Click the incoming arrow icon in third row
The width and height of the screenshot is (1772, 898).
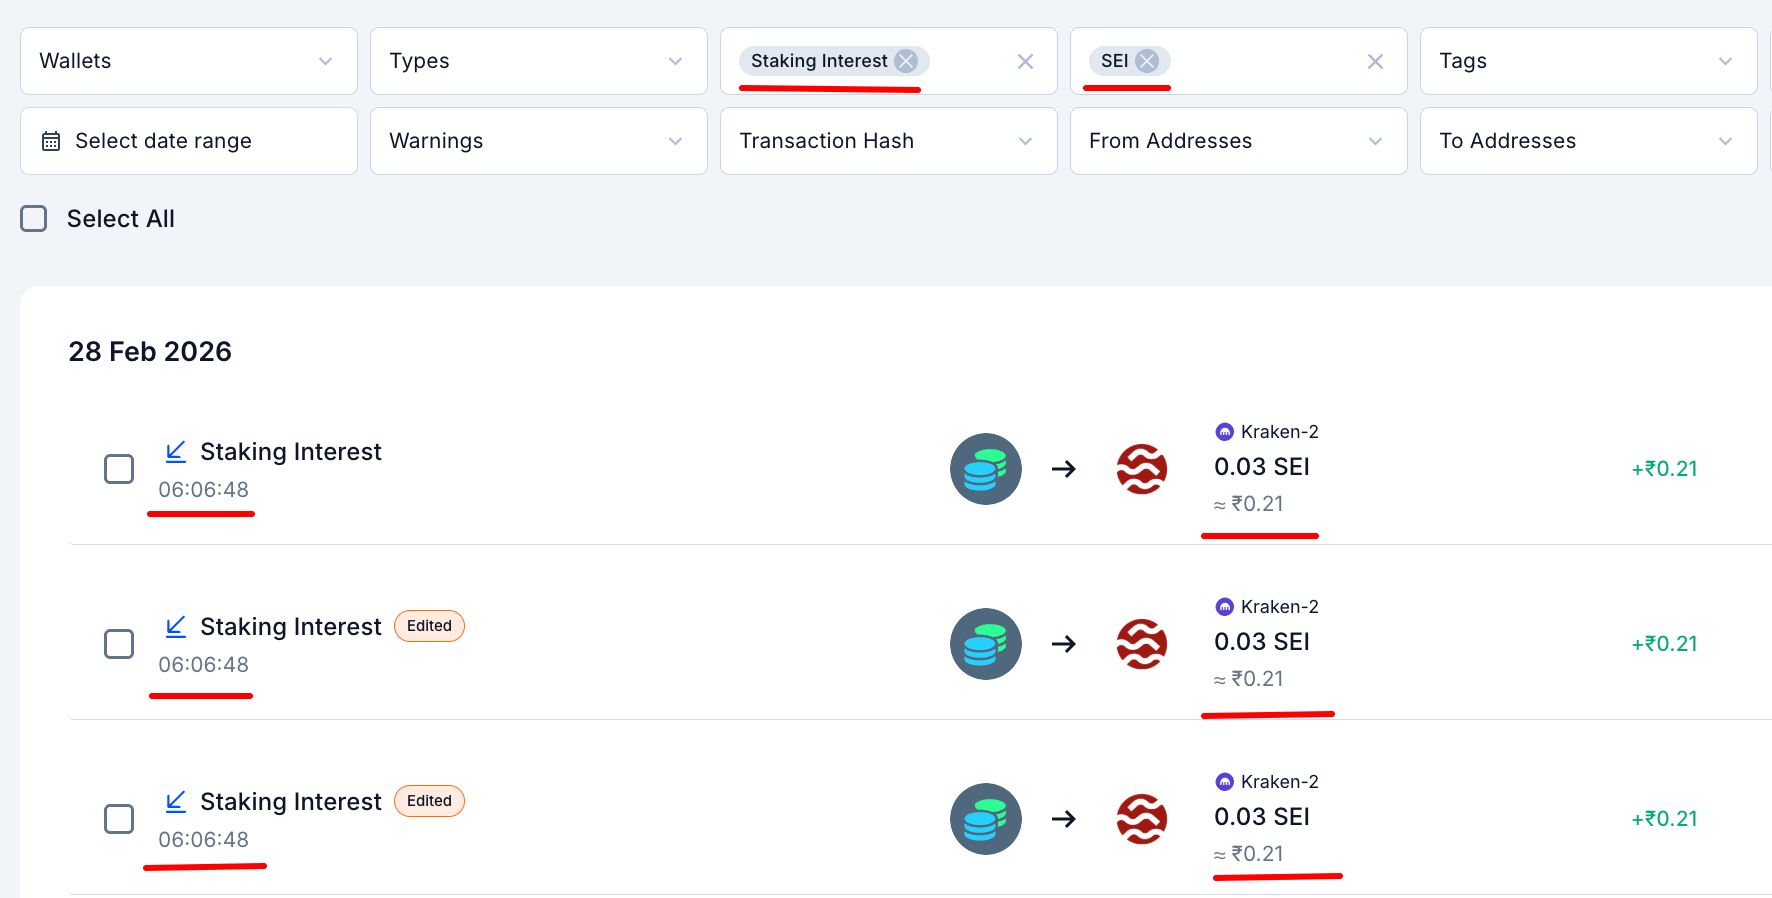pos(176,802)
